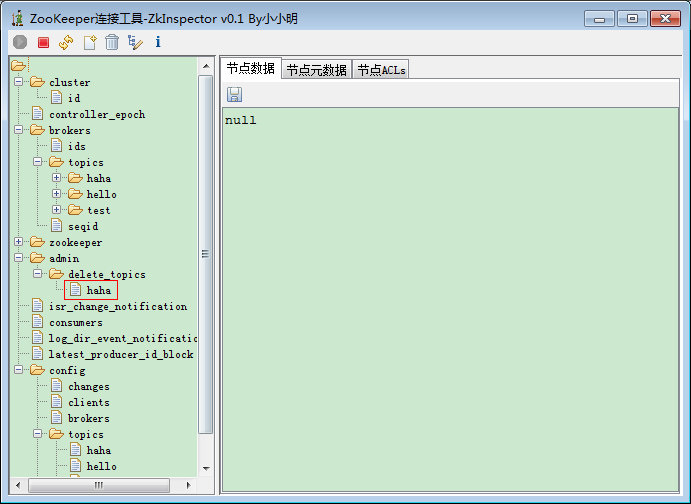Switch to the 节点数据 tab
This screenshot has height=504, width=691.
[251, 69]
